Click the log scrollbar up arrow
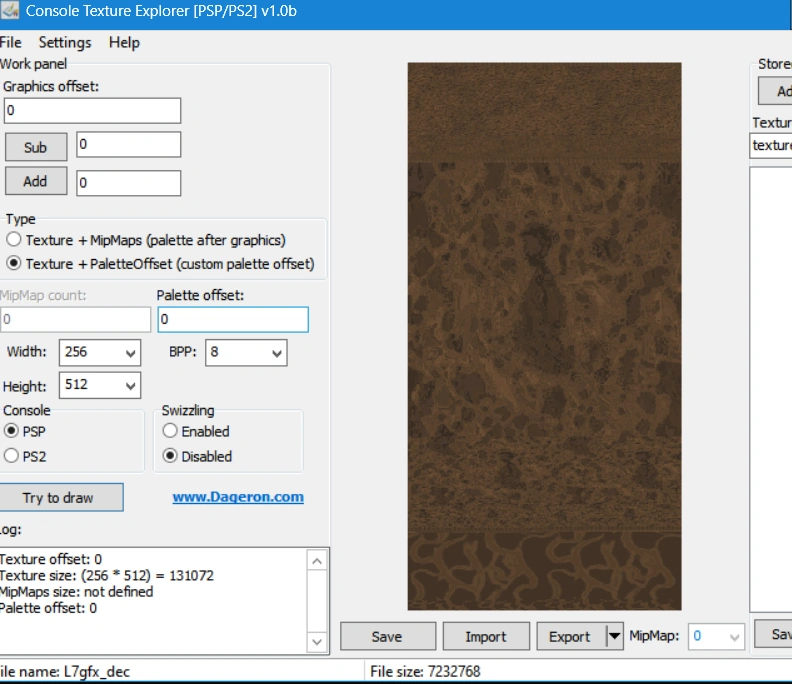Screen dimensions: 792x684 (317, 561)
